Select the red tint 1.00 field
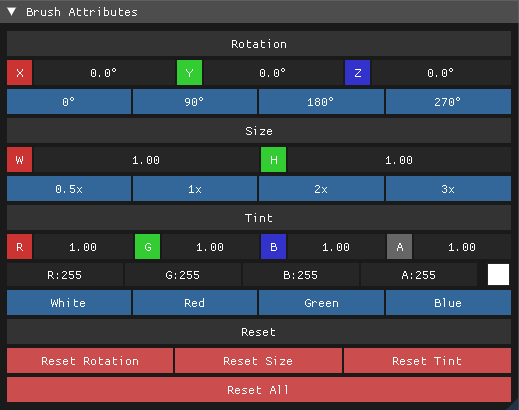This screenshot has height=410, width=519. (83, 247)
